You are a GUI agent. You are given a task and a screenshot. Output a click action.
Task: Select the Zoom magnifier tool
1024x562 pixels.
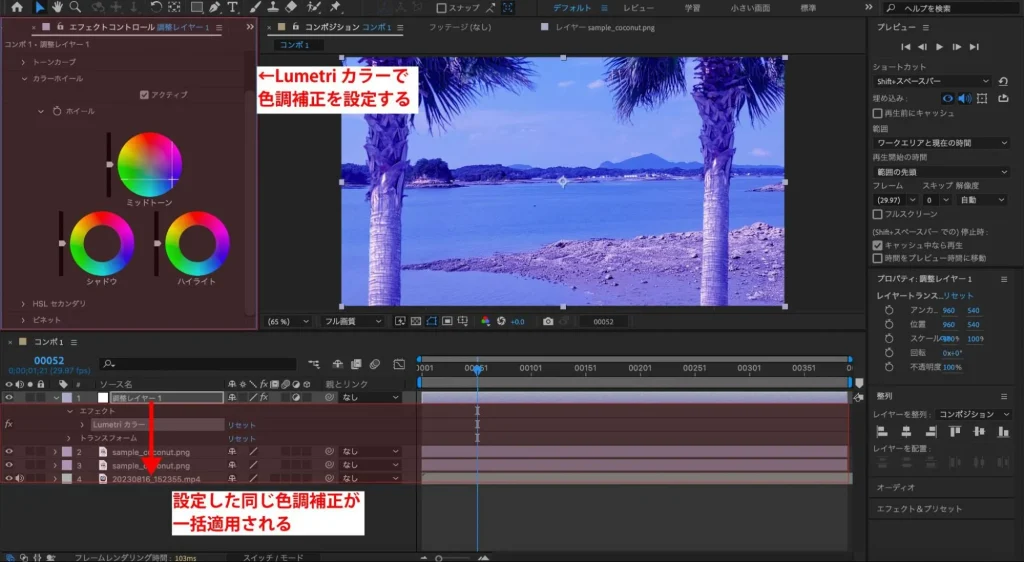[x=75, y=7]
